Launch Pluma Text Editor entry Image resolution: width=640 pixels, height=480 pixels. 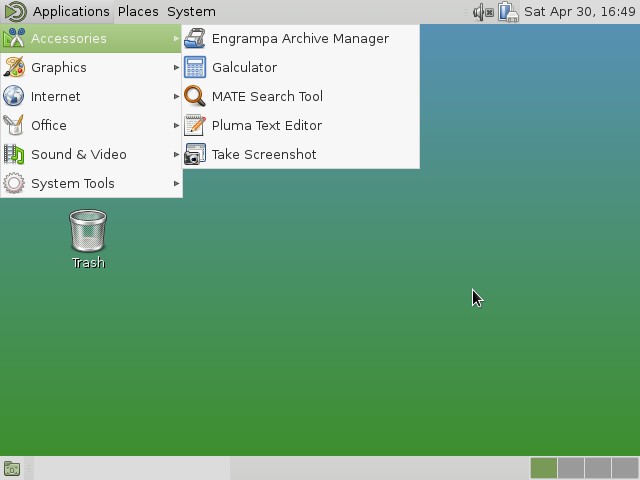301,125
